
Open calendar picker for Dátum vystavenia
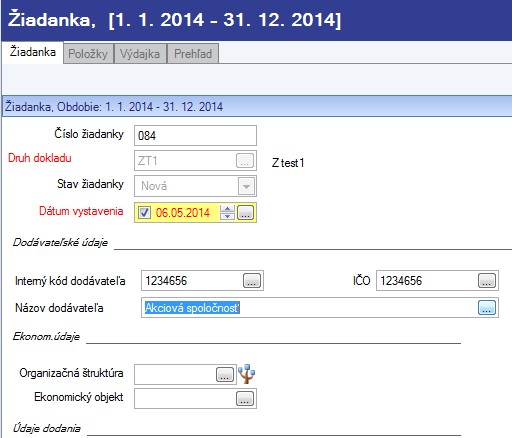[x=245, y=213]
